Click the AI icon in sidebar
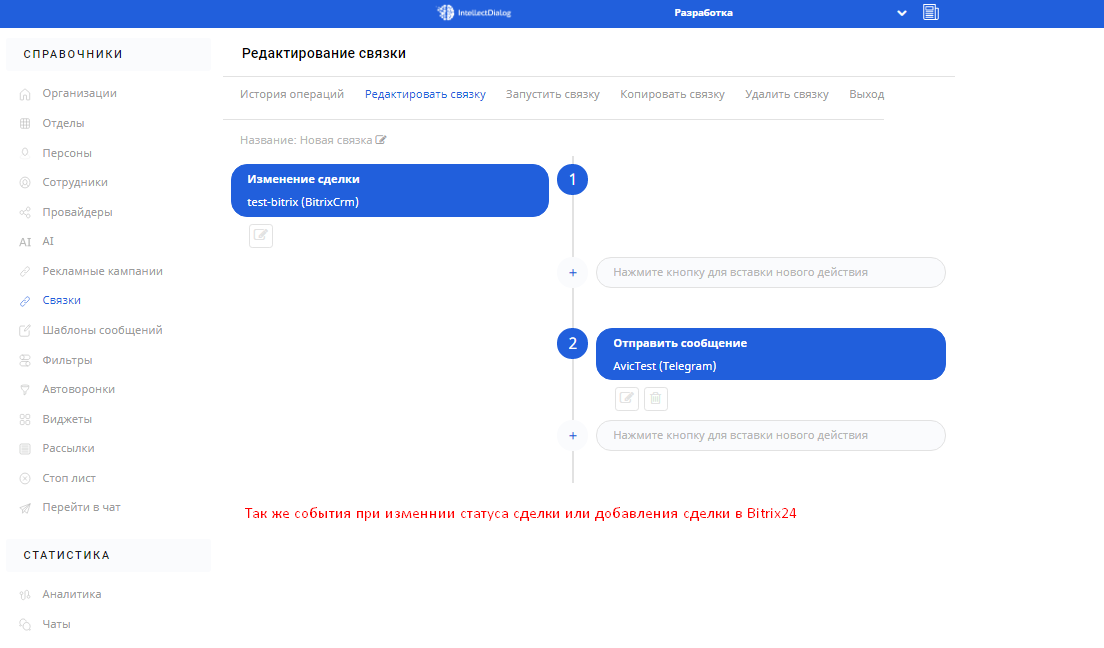 coord(25,242)
